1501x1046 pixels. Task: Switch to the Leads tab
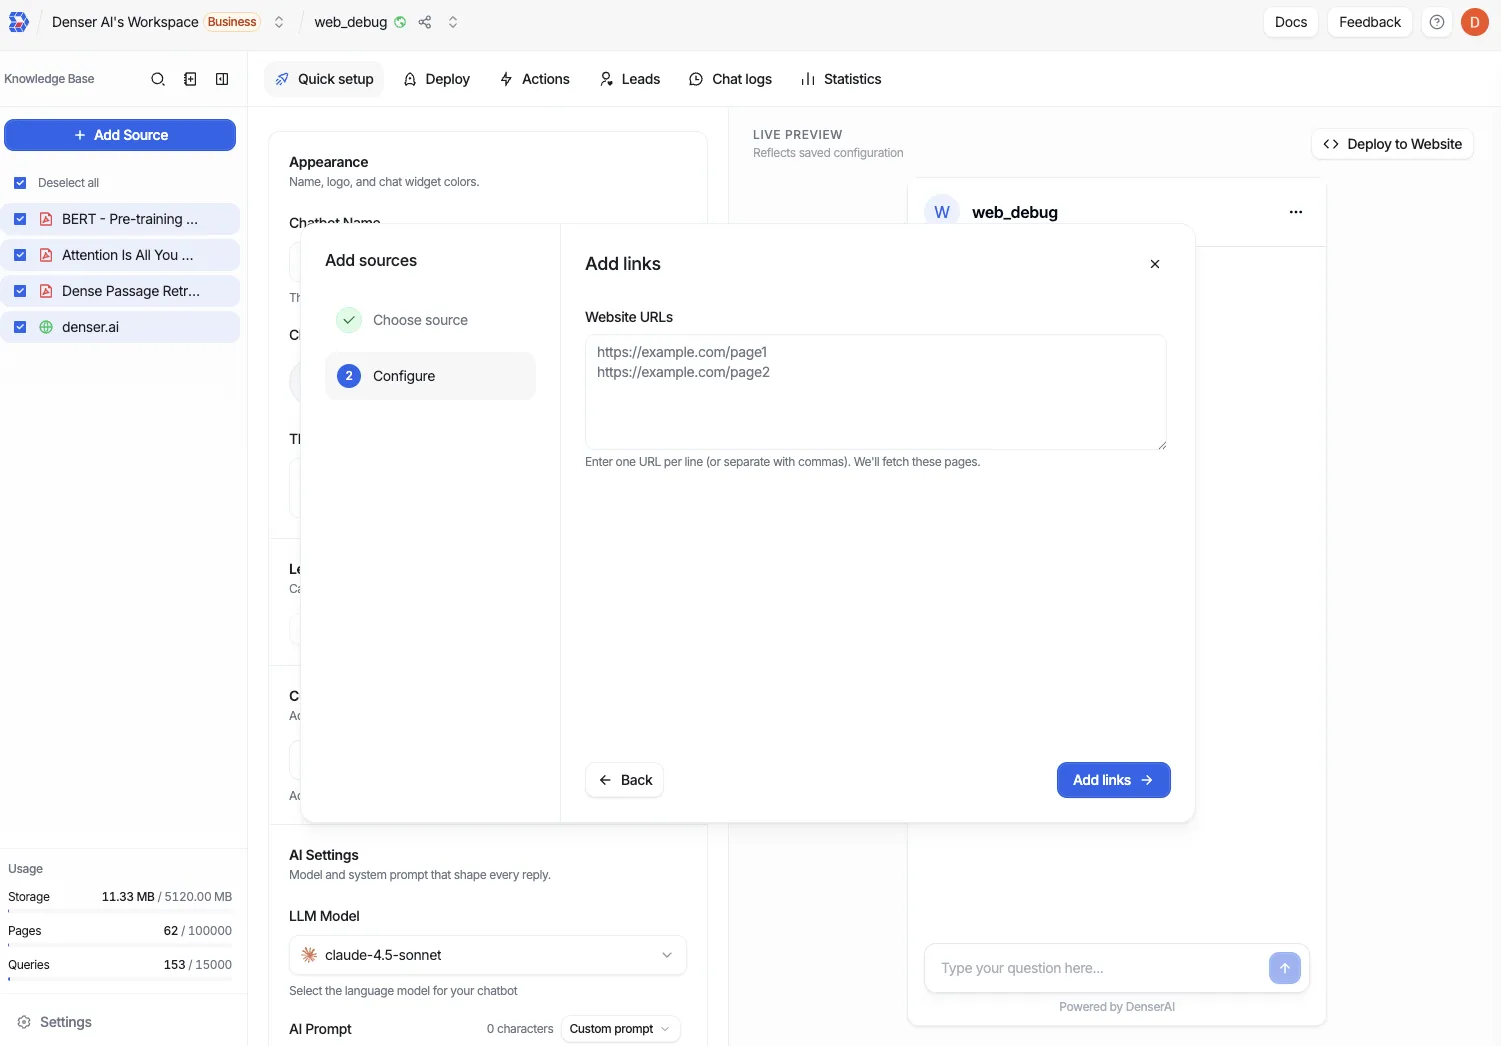[630, 79]
